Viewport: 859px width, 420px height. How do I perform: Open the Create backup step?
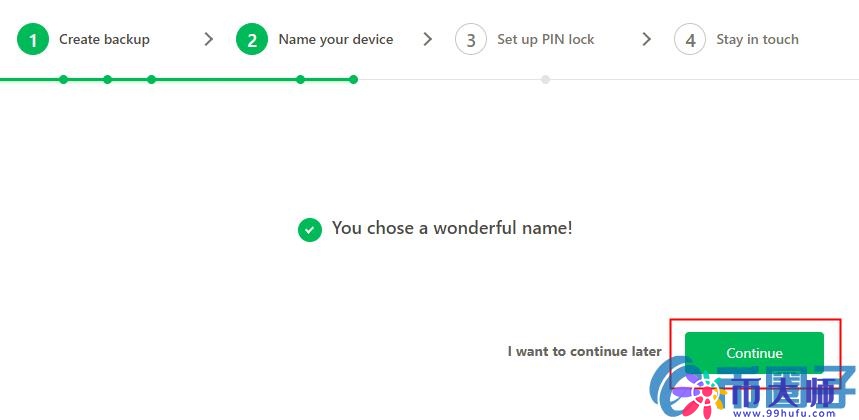coord(104,39)
